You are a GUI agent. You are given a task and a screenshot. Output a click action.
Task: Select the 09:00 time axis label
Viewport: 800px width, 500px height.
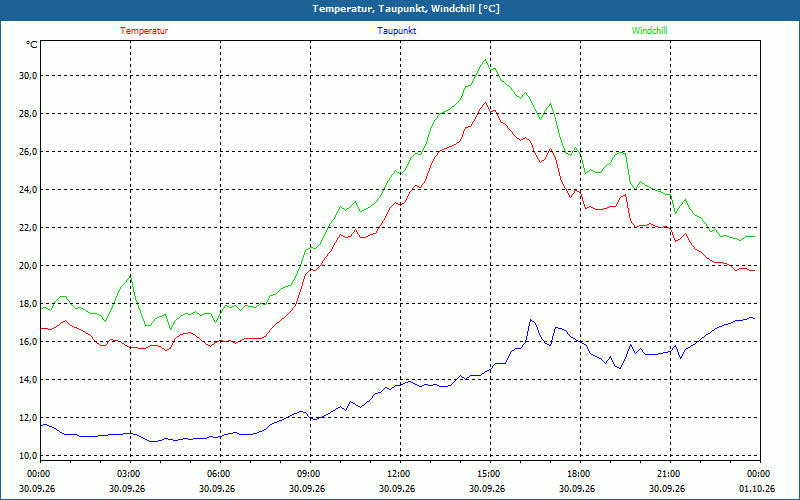pos(310,474)
